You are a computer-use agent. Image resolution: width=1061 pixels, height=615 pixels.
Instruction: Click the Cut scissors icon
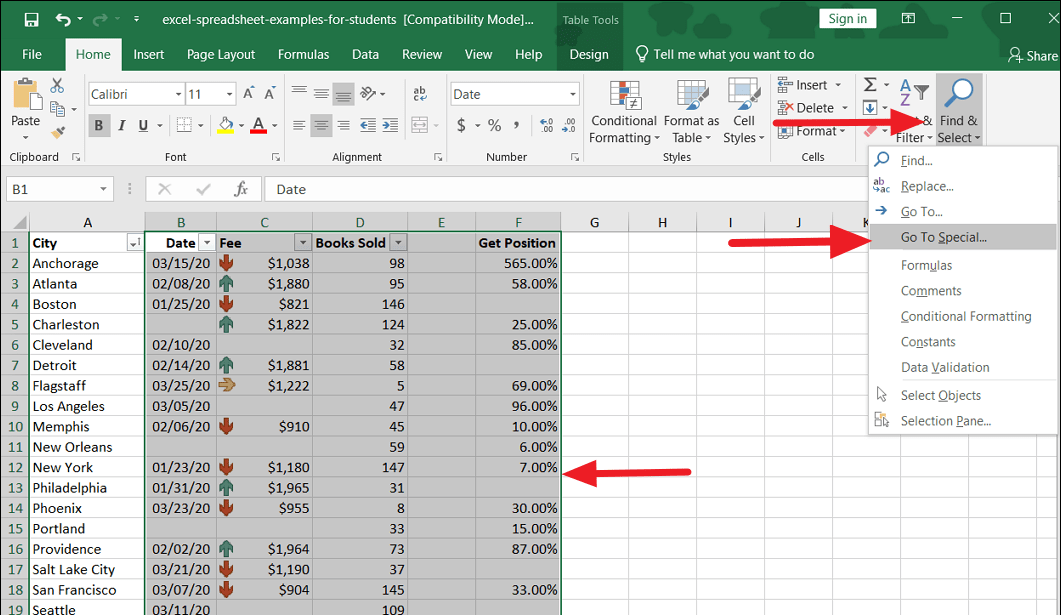coord(57,86)
